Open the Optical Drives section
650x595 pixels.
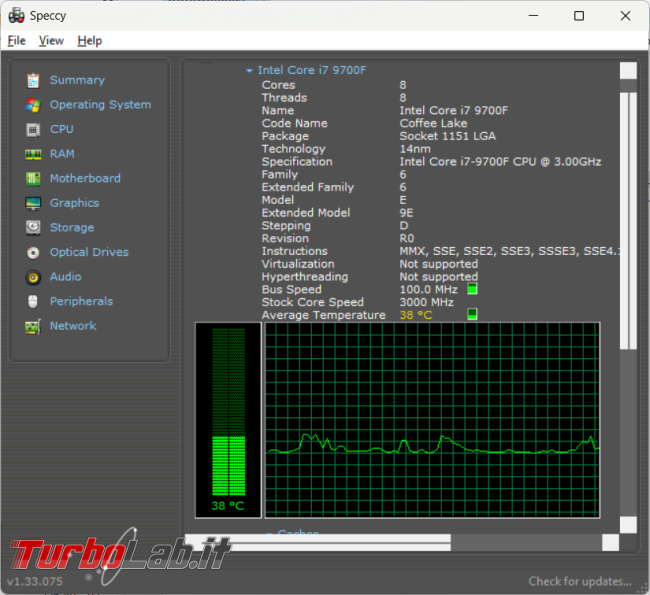89,252
